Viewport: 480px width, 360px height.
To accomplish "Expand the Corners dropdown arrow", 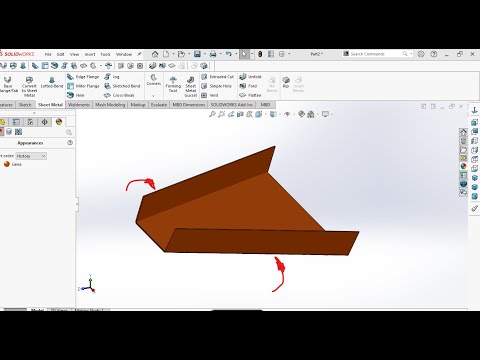I will [154, 96].
